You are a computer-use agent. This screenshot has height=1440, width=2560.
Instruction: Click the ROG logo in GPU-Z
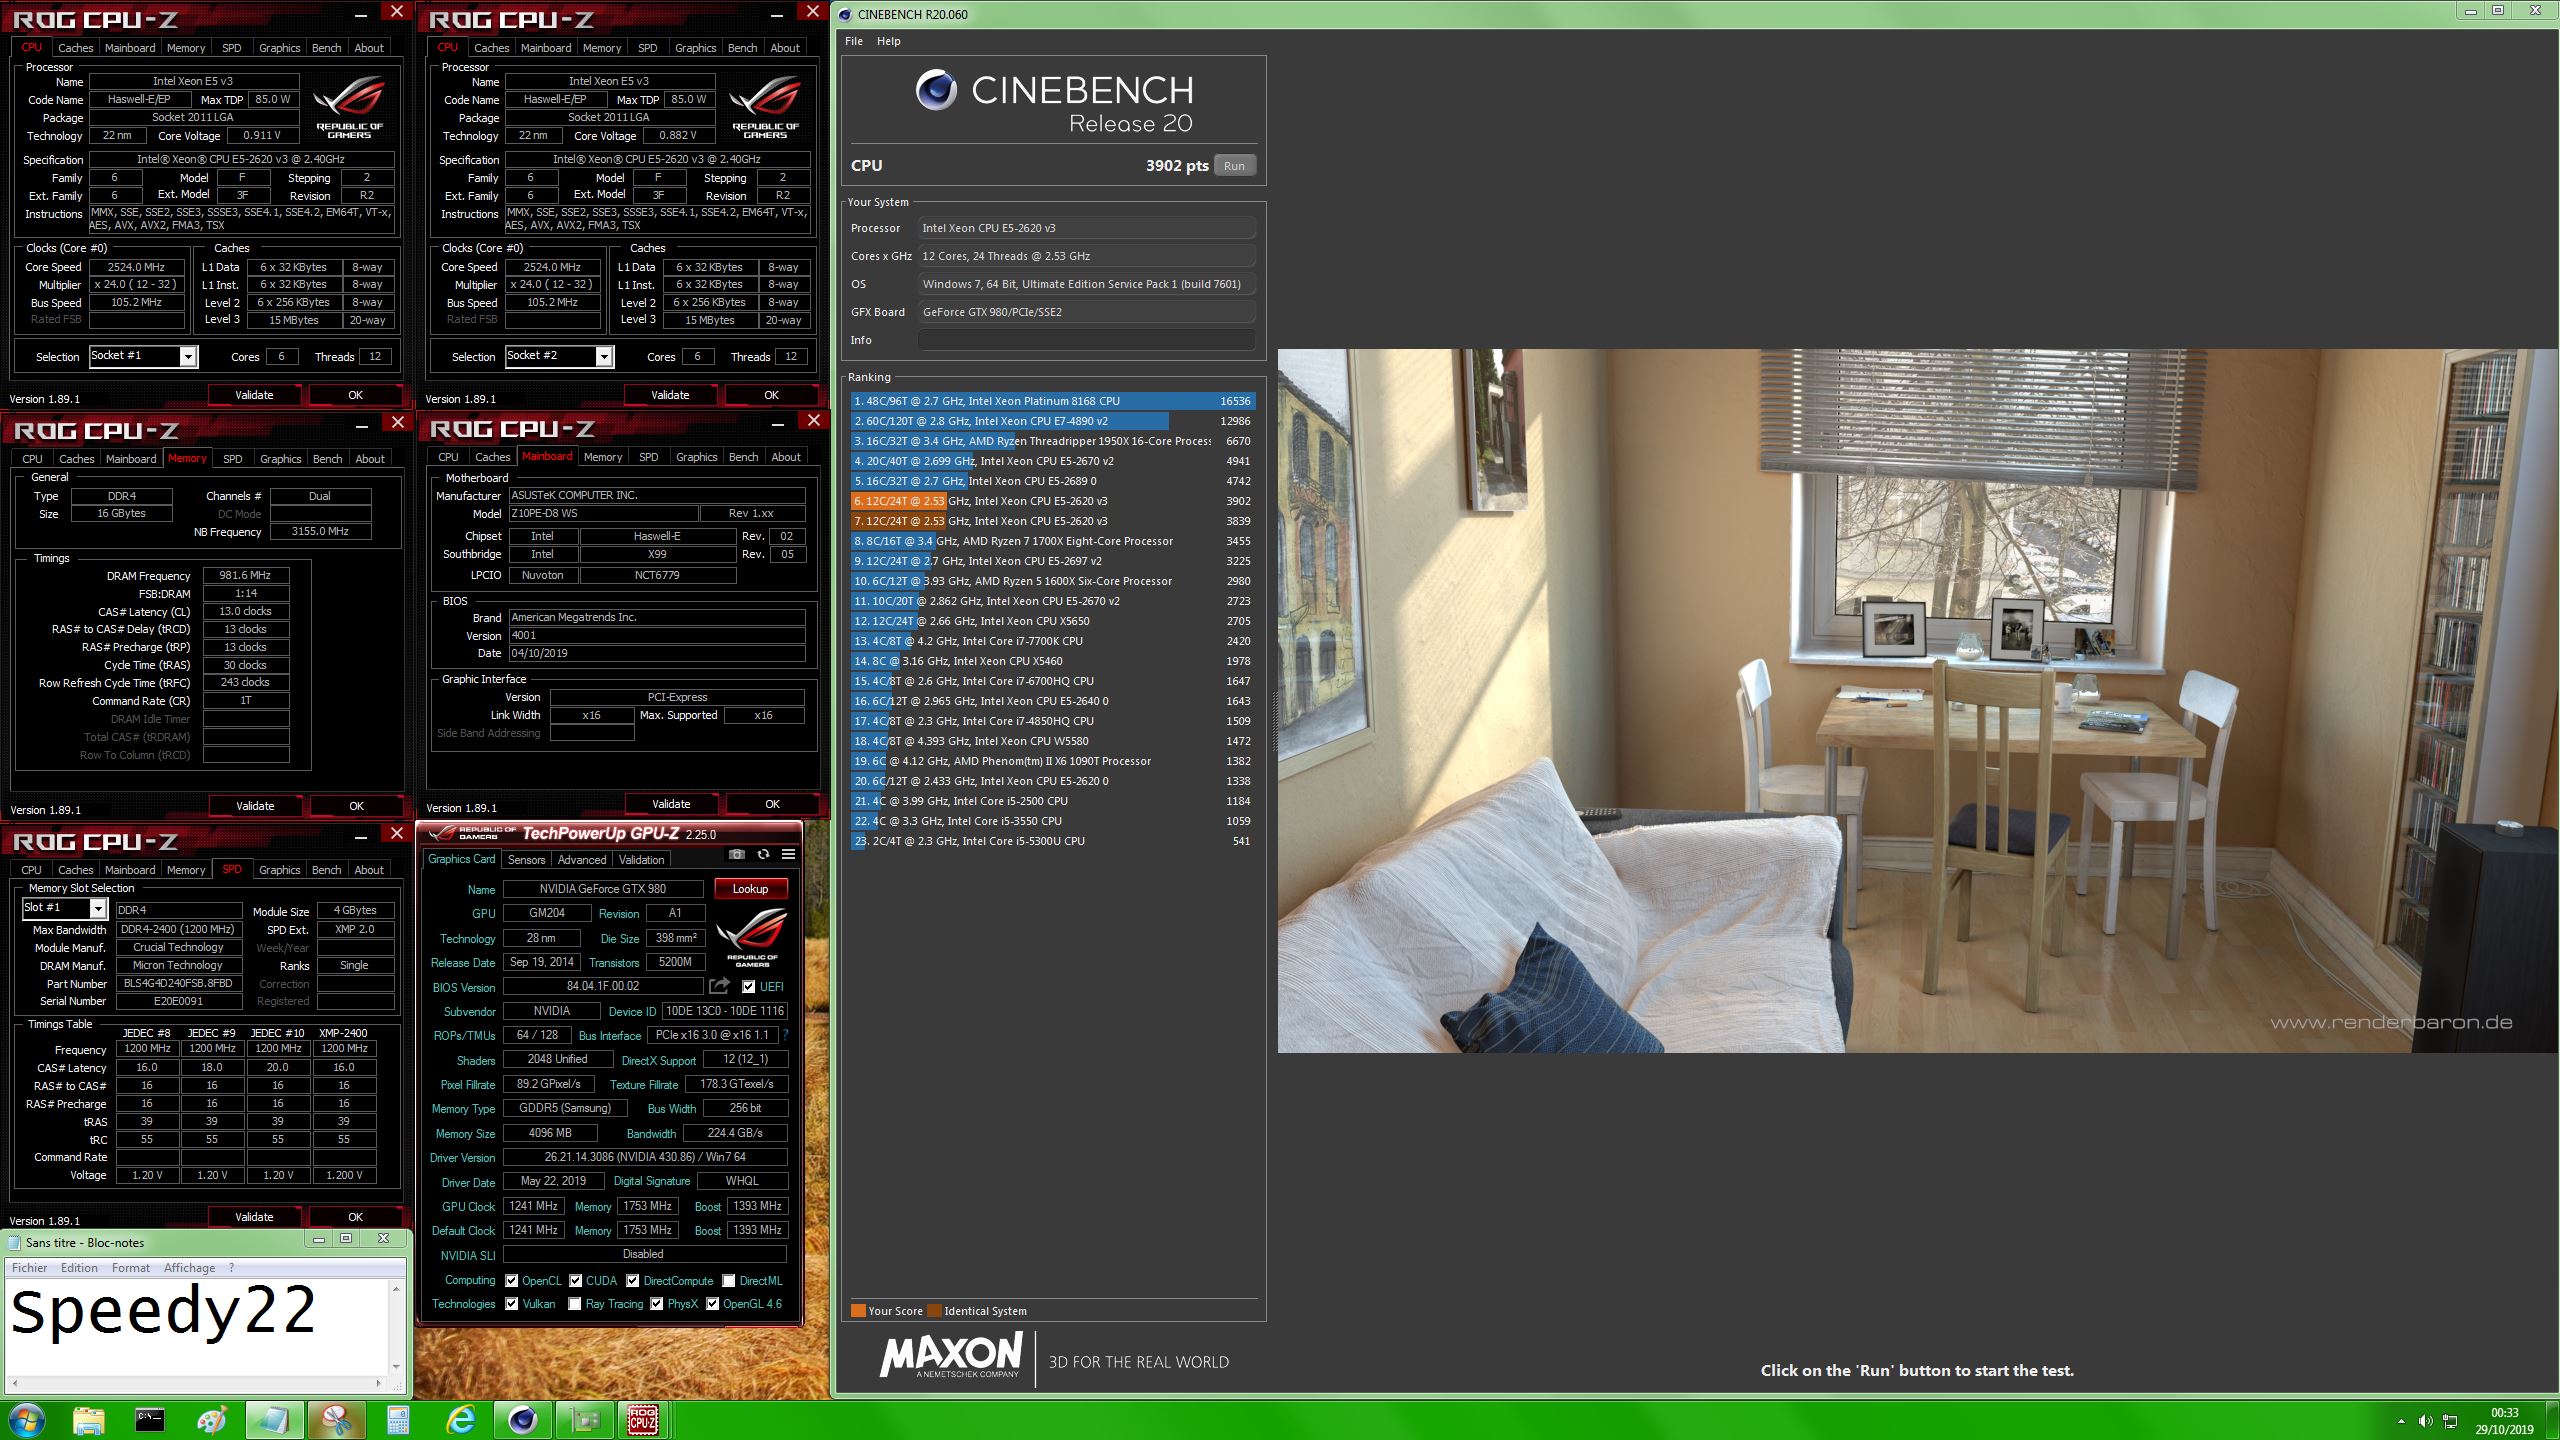[751, 938]
